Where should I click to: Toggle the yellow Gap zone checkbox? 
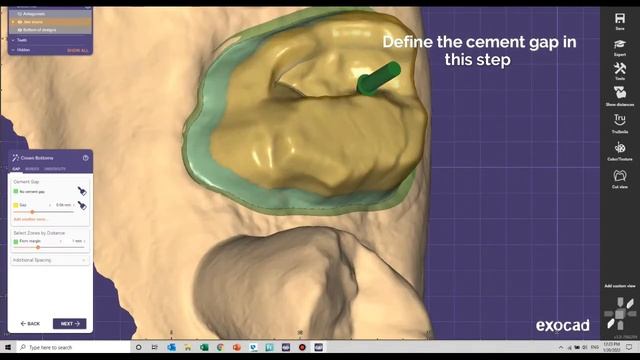pyautogui.click(x=16, y=205)
